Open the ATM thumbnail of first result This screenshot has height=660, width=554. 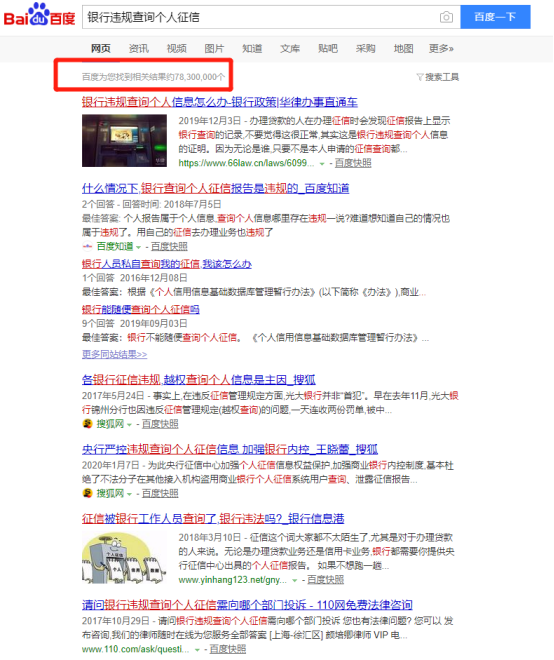pyautogui.click(x=124, y=141)
